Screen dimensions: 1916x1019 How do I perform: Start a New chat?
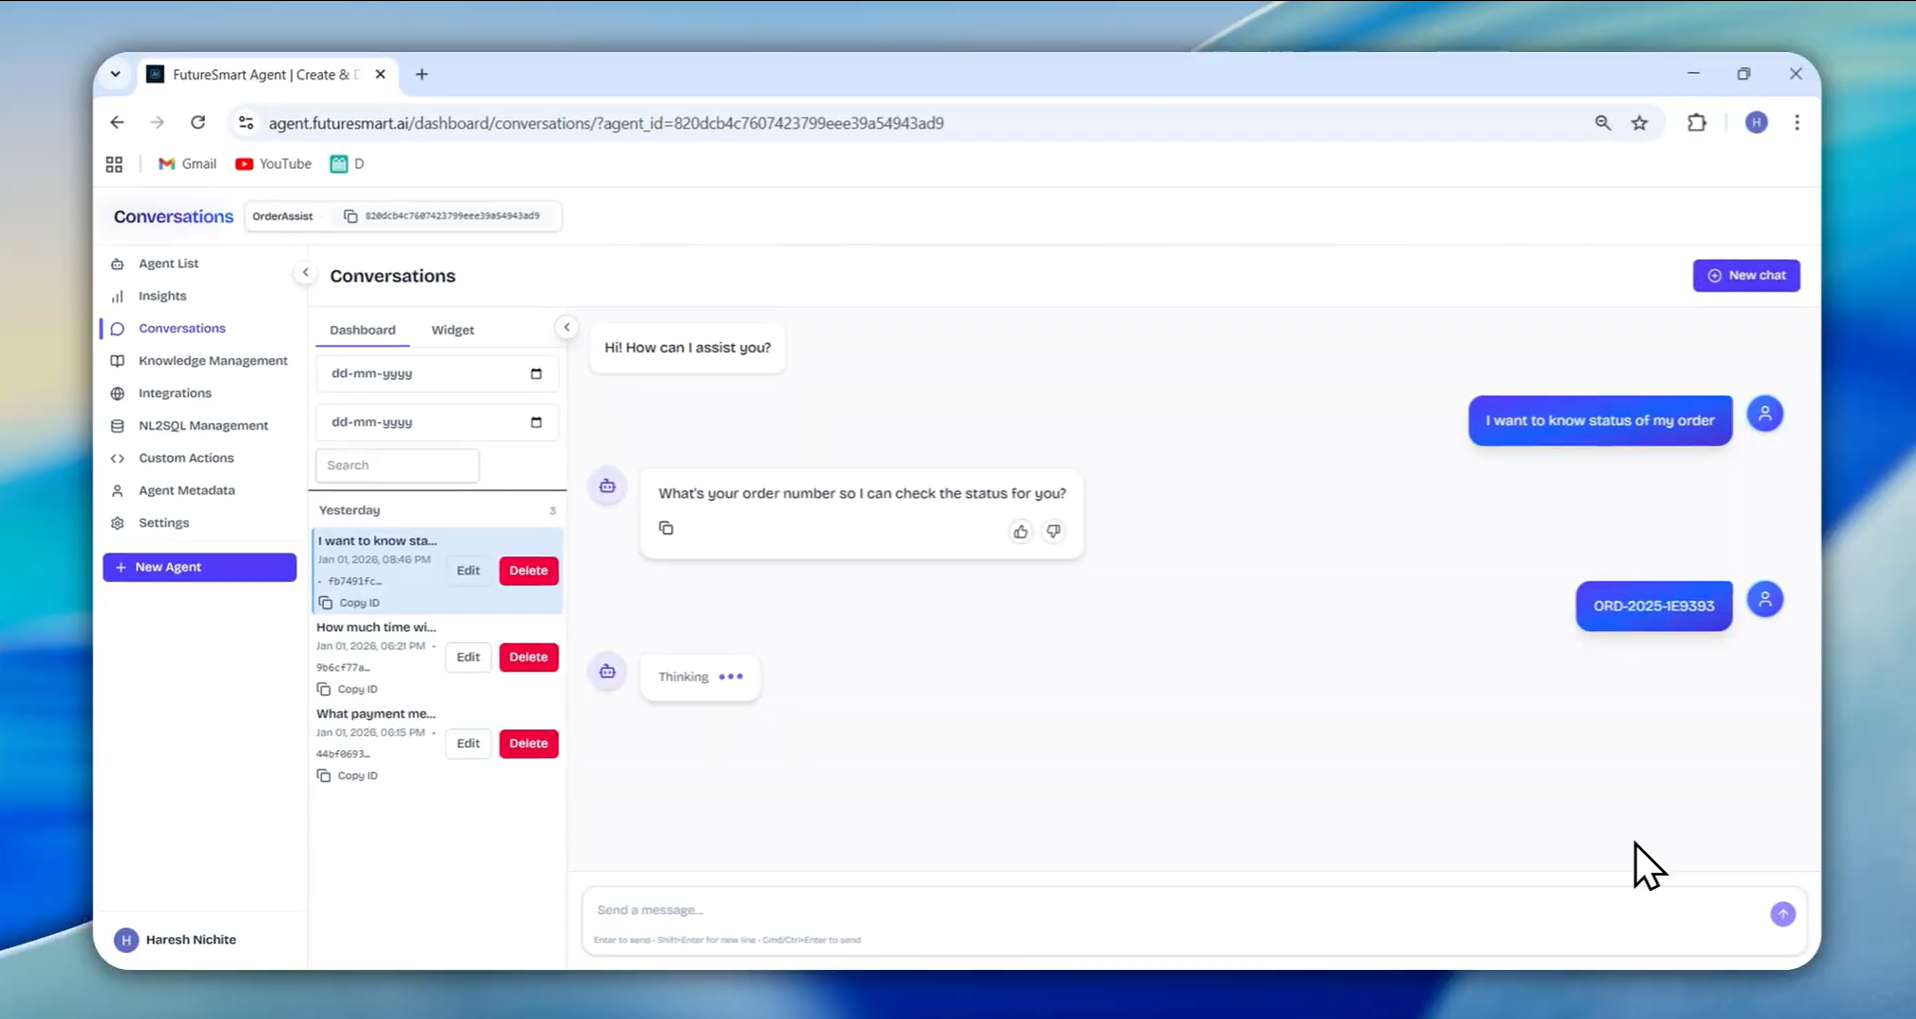click(1746, 275)
